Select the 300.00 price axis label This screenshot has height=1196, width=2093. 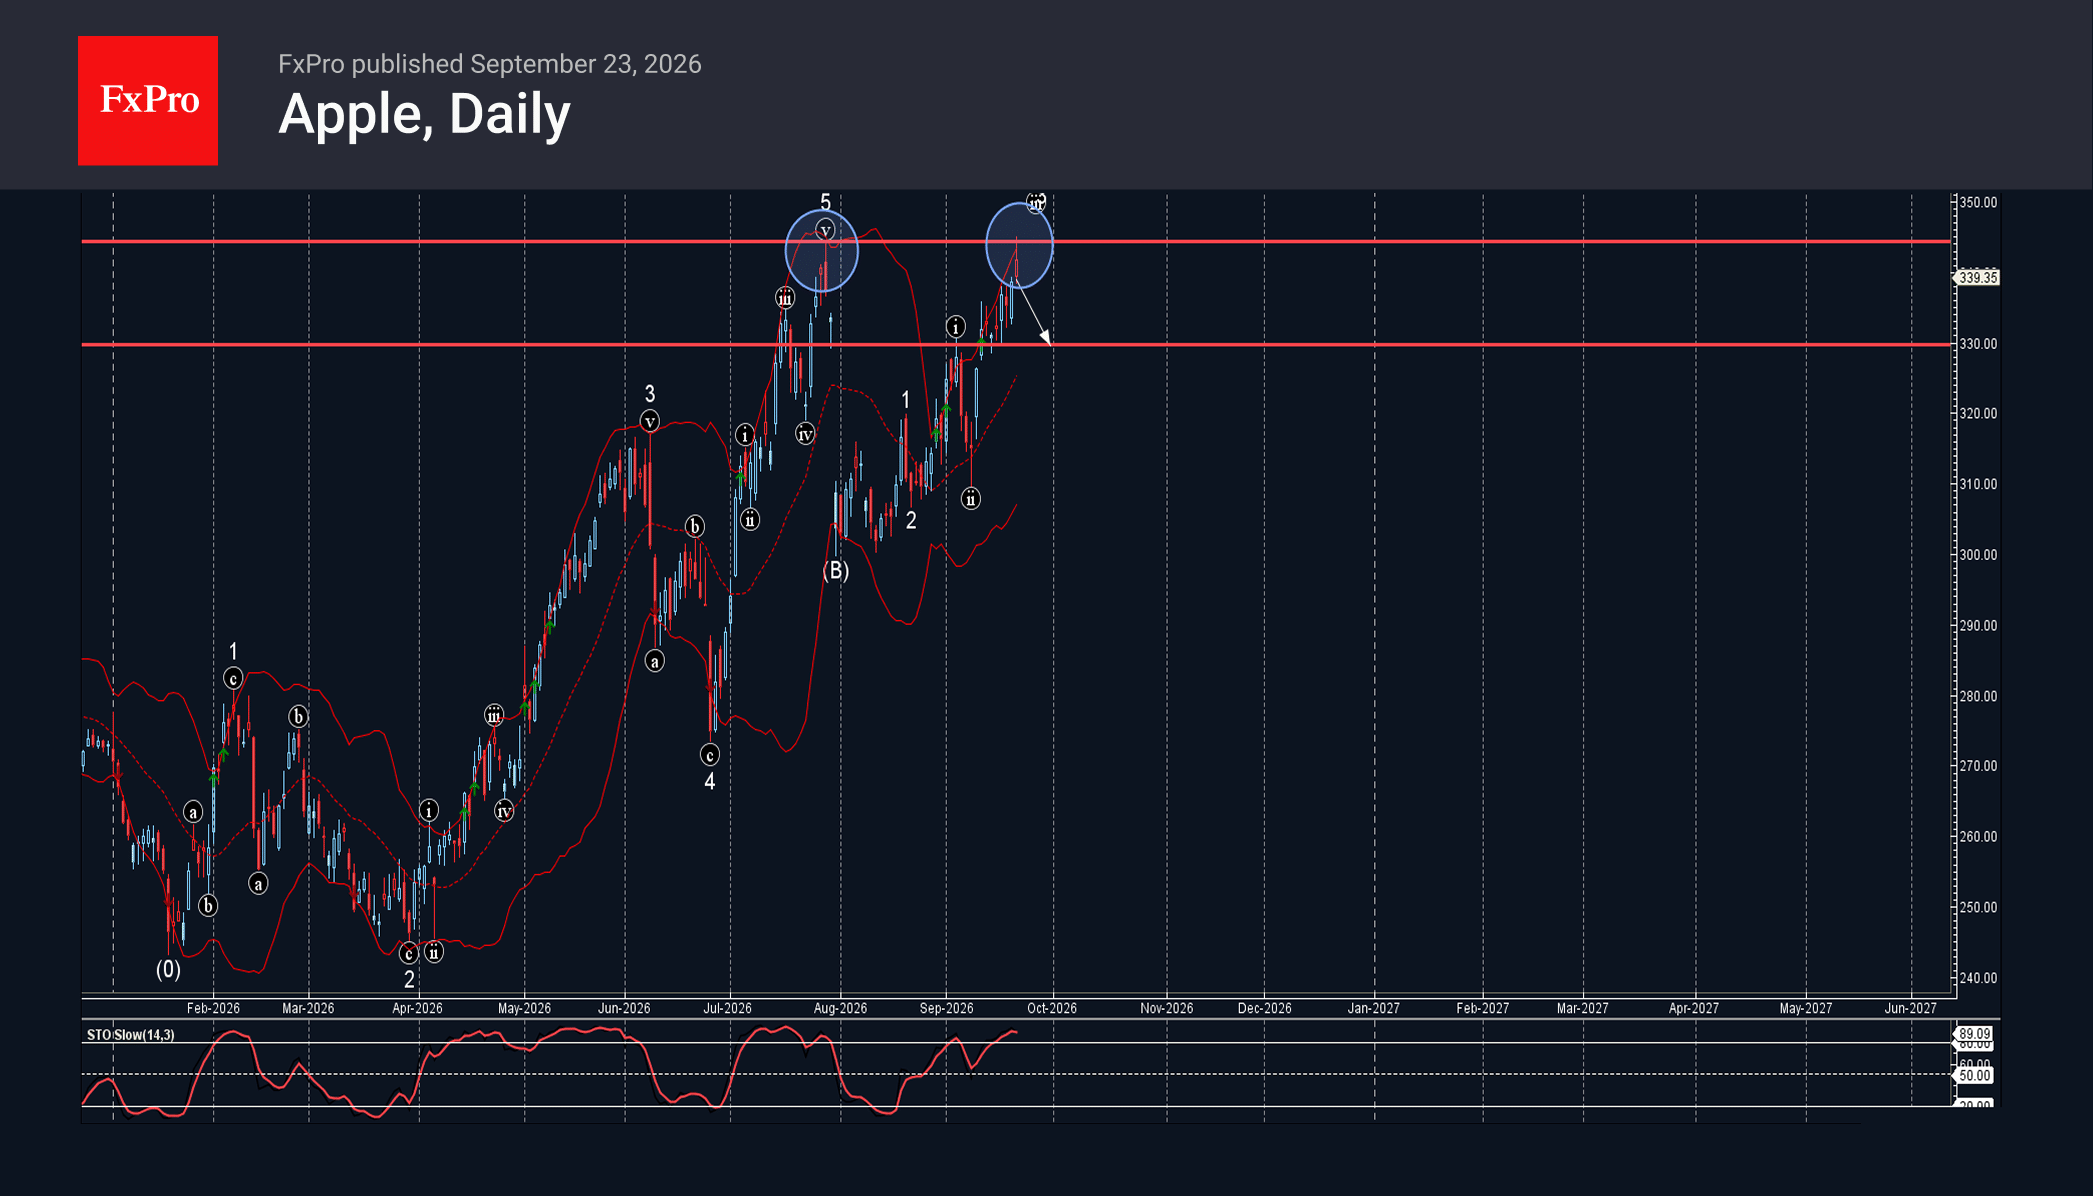click(x=1978, y=555)
